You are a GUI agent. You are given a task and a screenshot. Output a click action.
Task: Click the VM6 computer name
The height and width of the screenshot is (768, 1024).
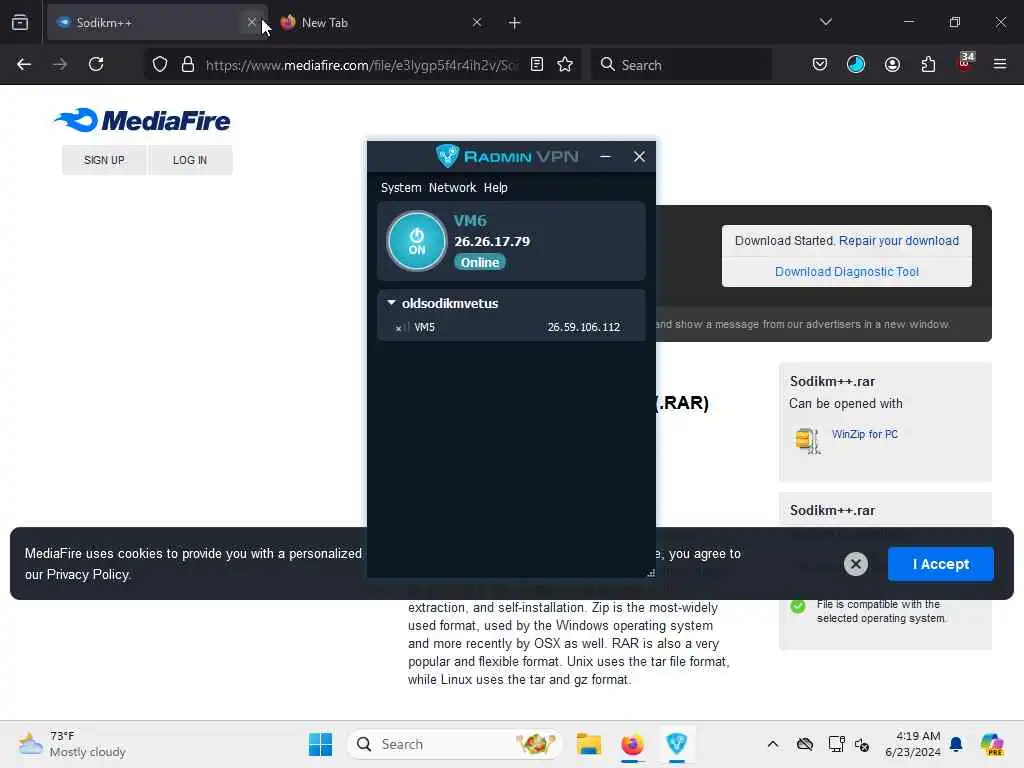[470, 220]
